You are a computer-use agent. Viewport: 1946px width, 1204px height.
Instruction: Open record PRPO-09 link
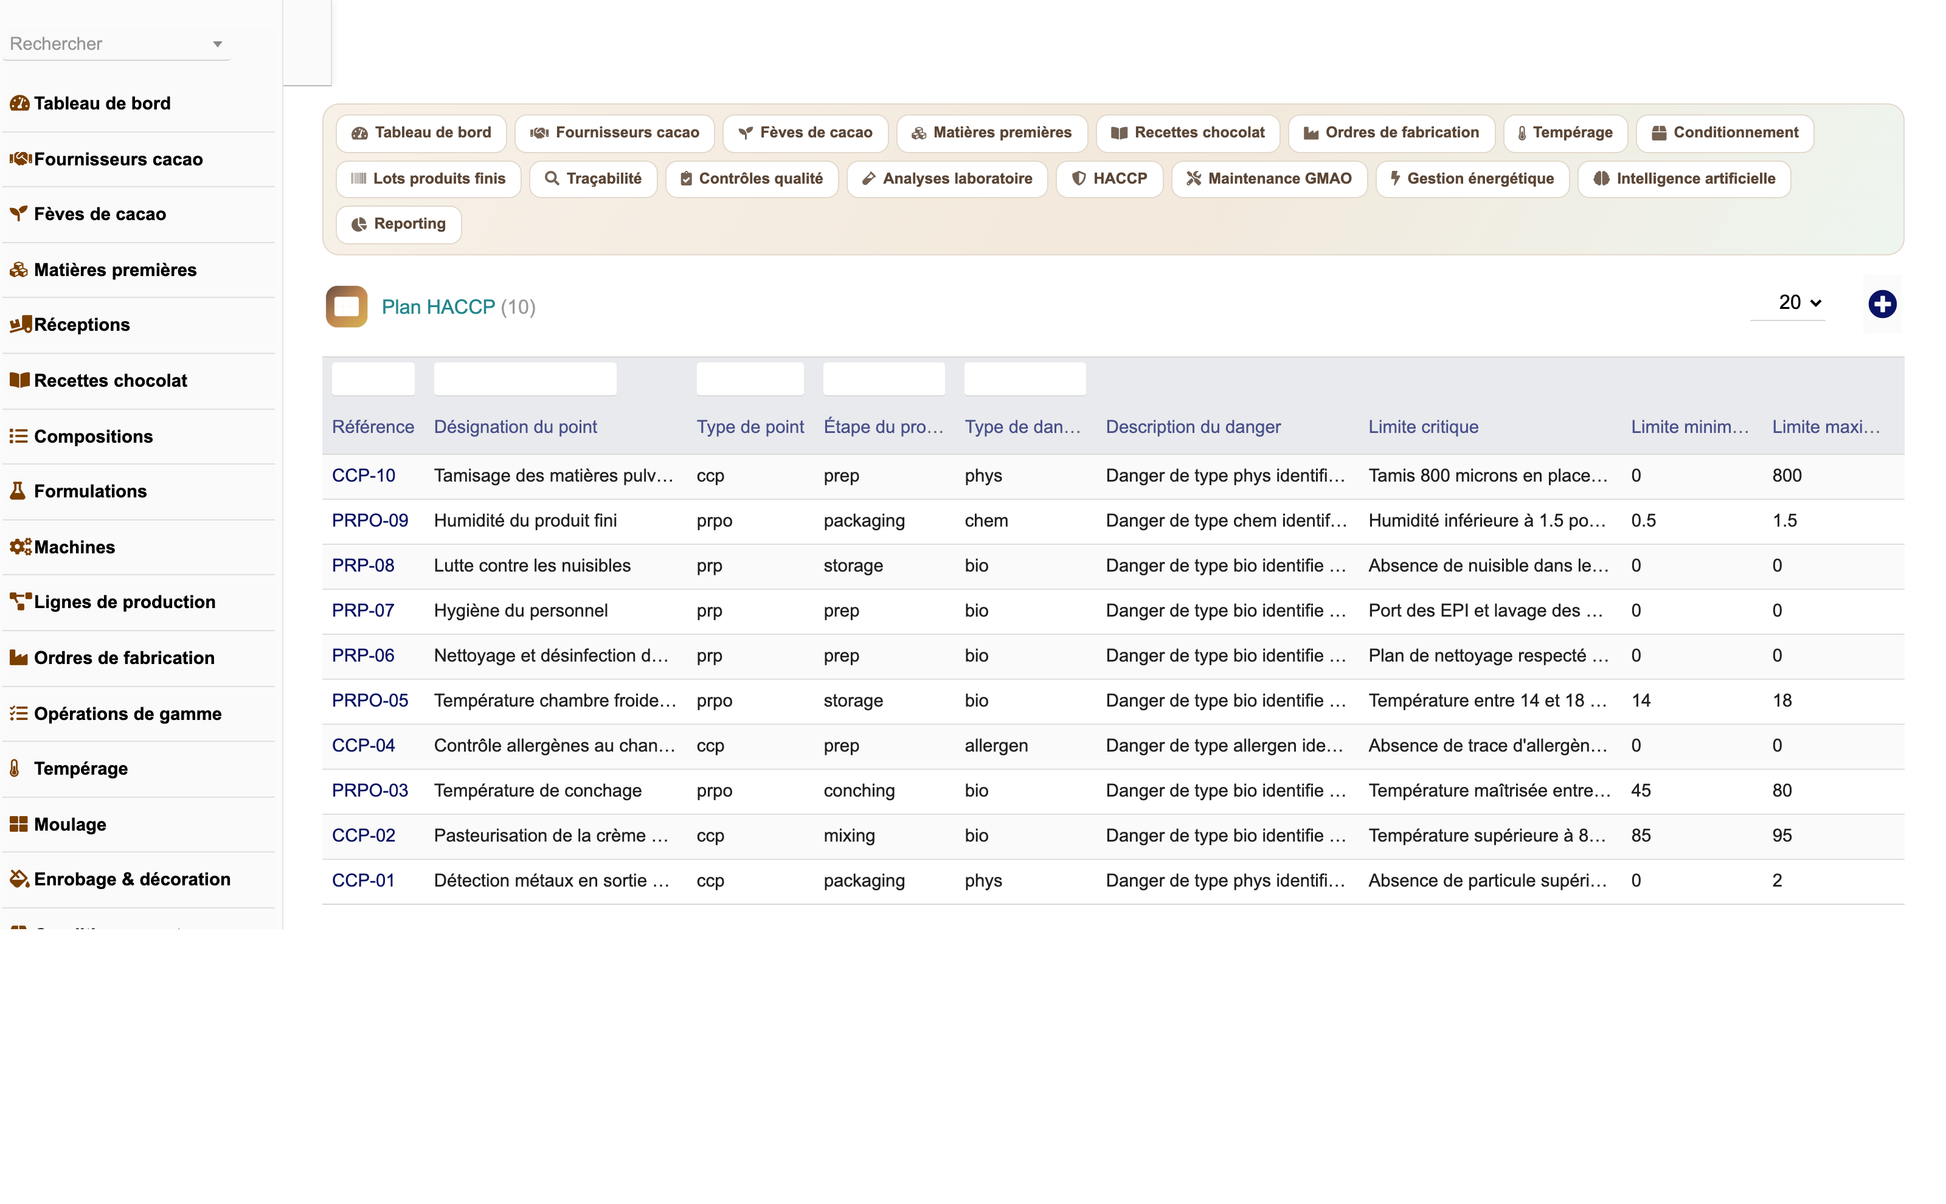[370, 521]
